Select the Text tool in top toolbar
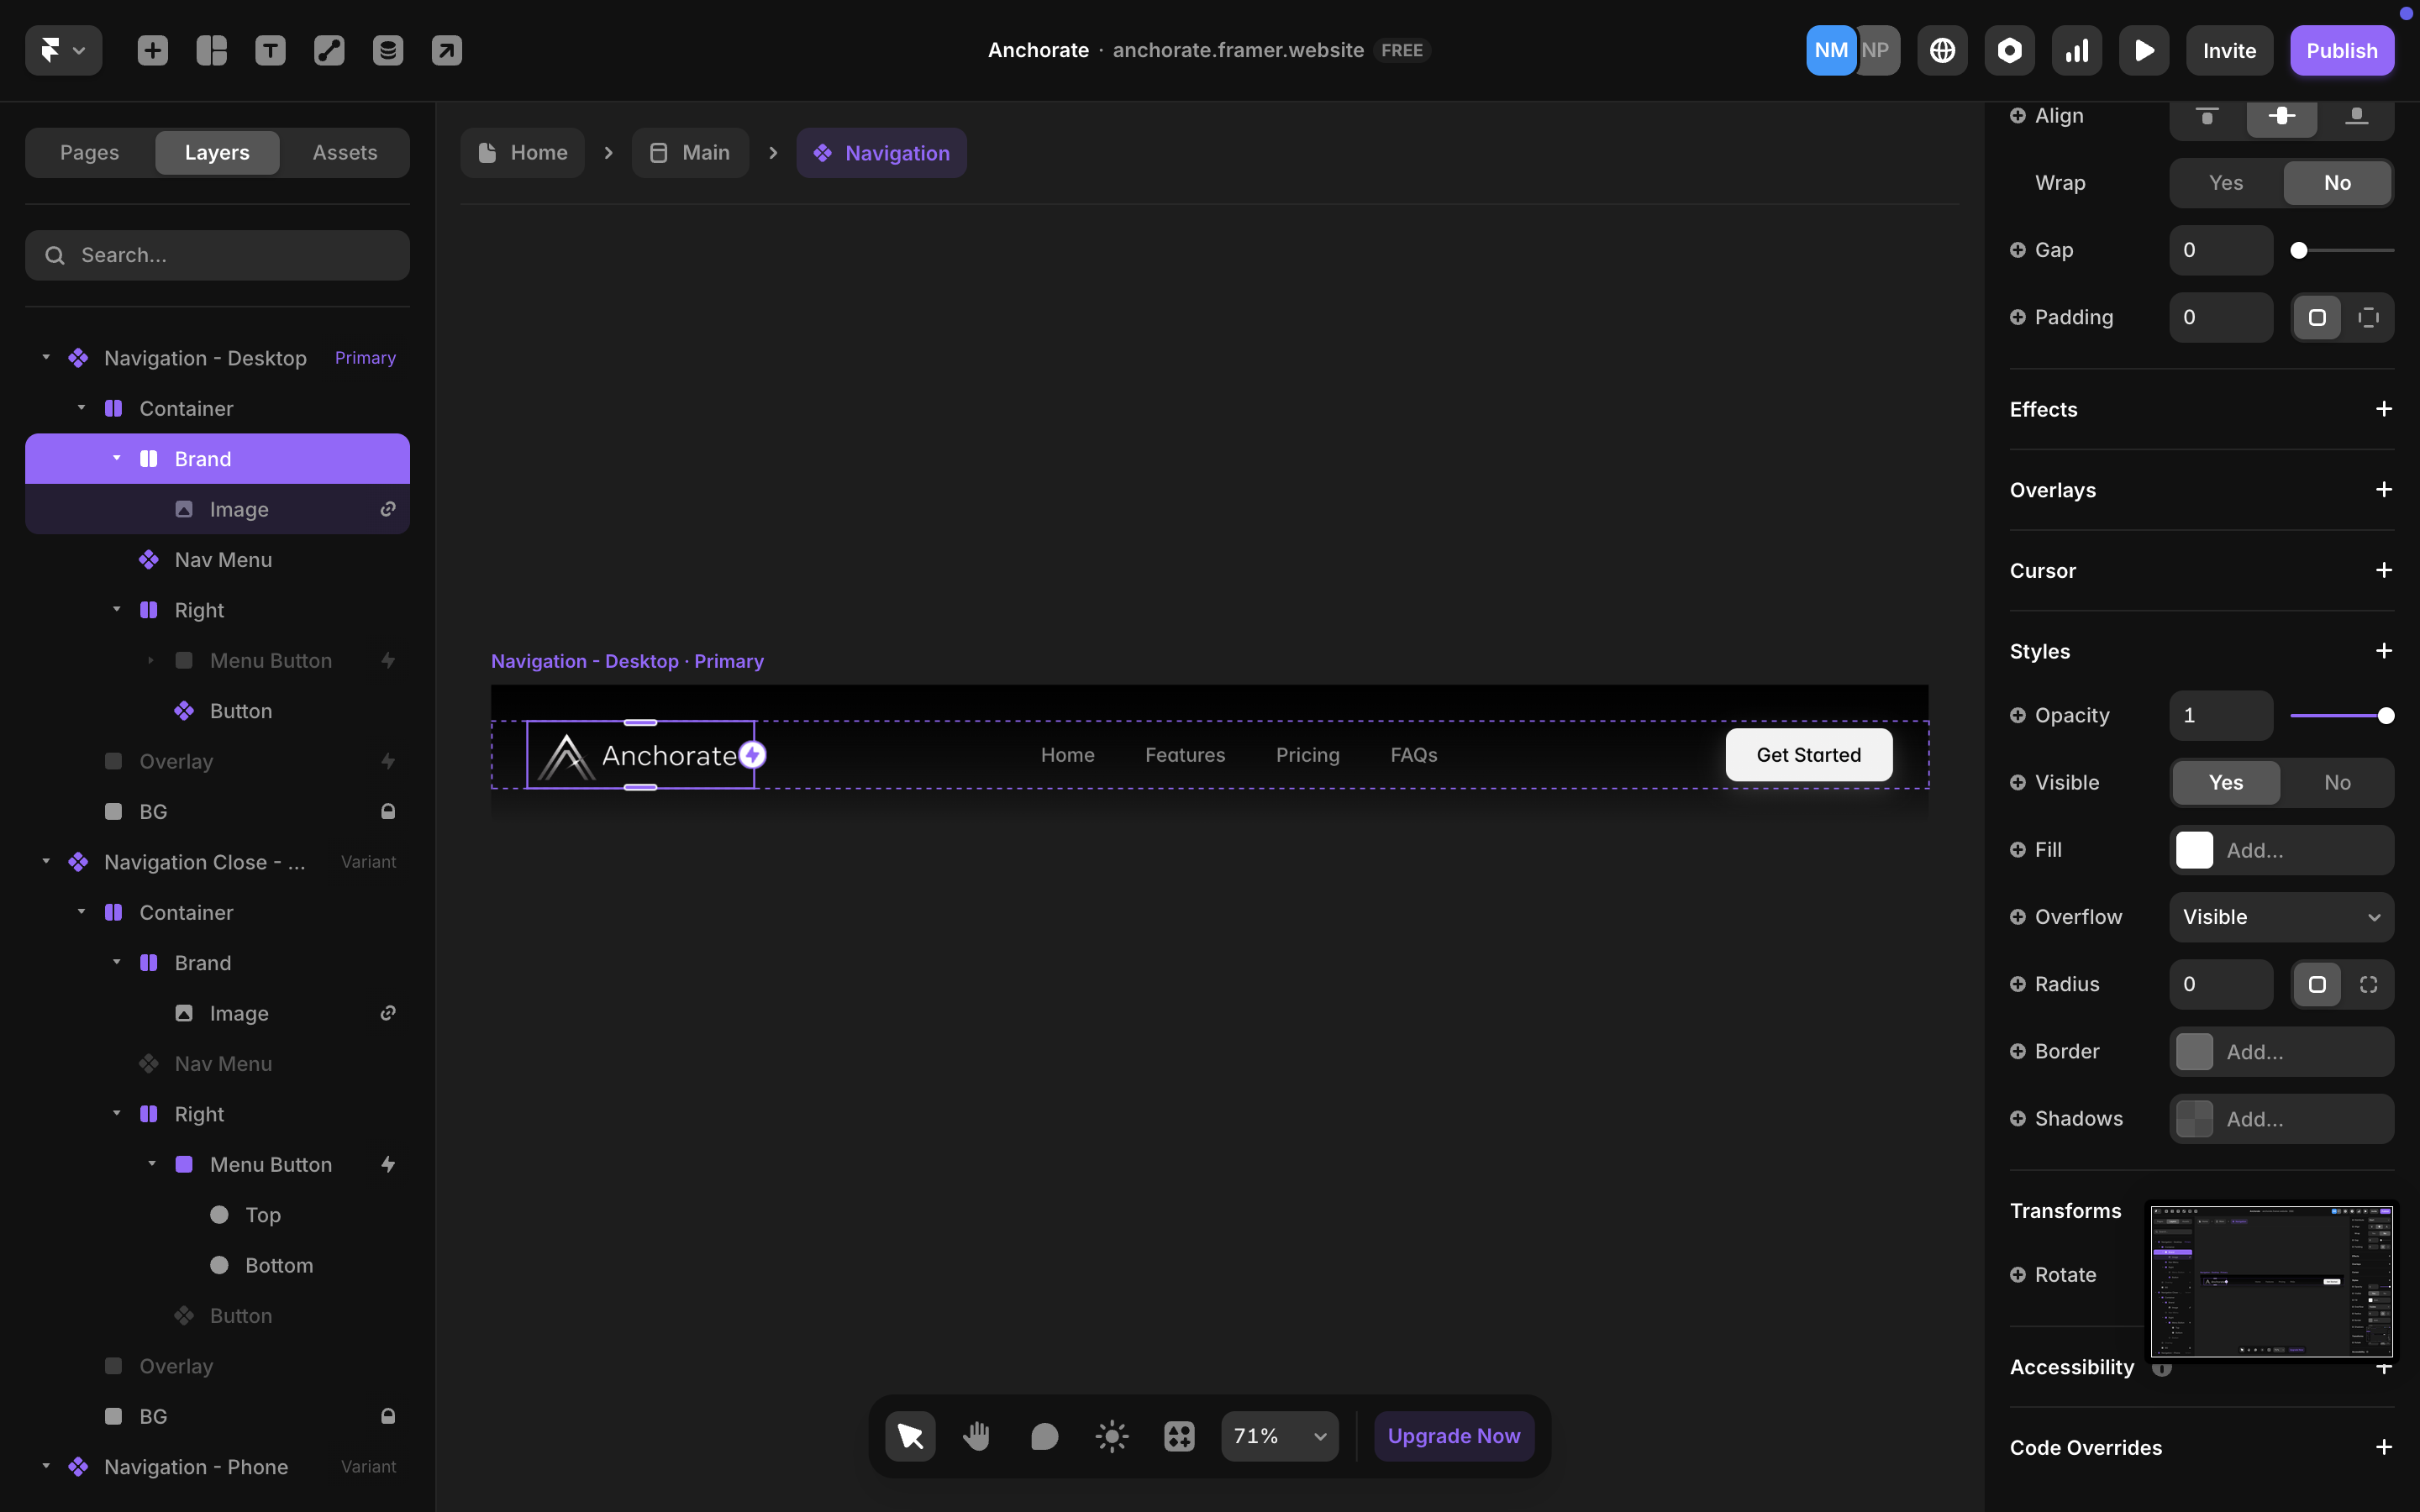 point(270,50)
